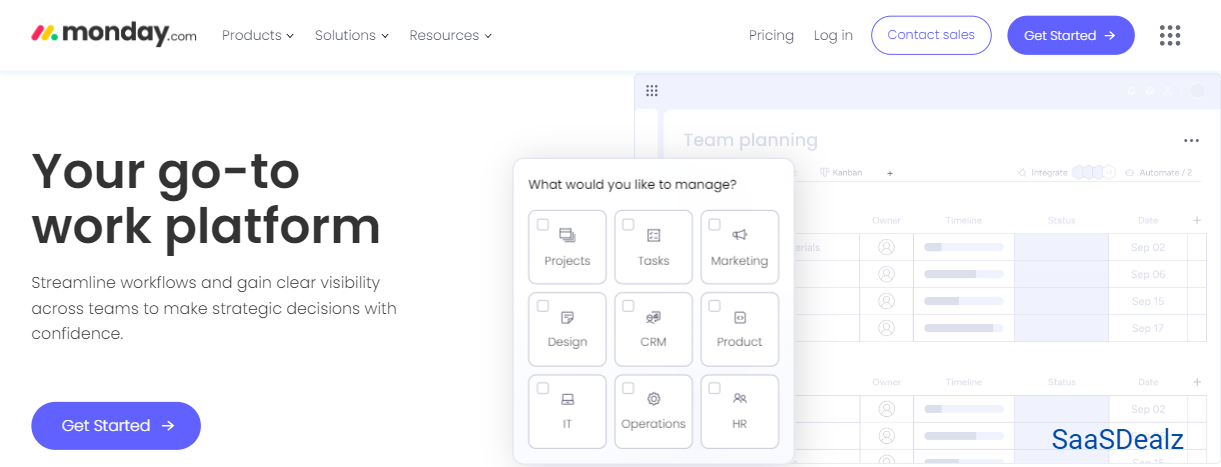Add column with plus beside first Date header
1221x467 pixels.
1197,220
